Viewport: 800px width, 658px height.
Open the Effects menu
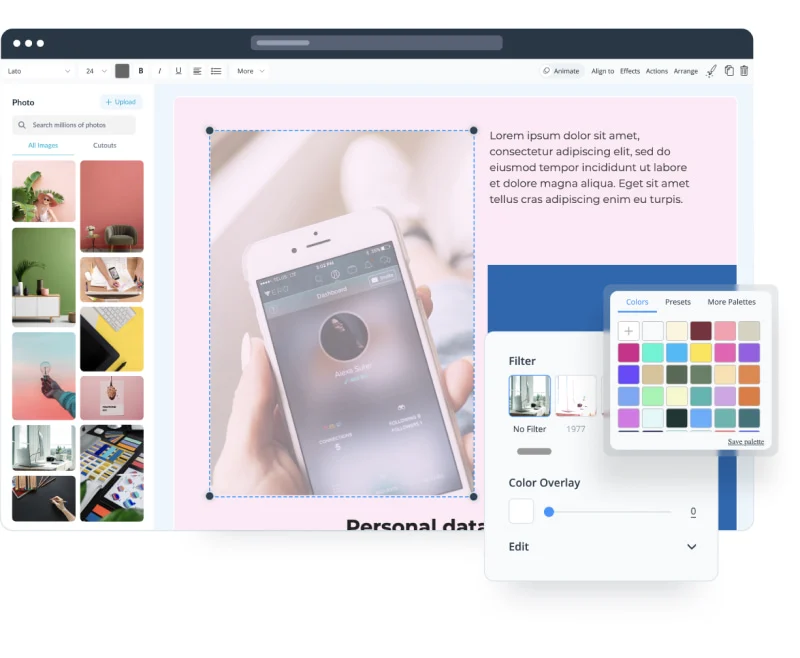point(630,71)
